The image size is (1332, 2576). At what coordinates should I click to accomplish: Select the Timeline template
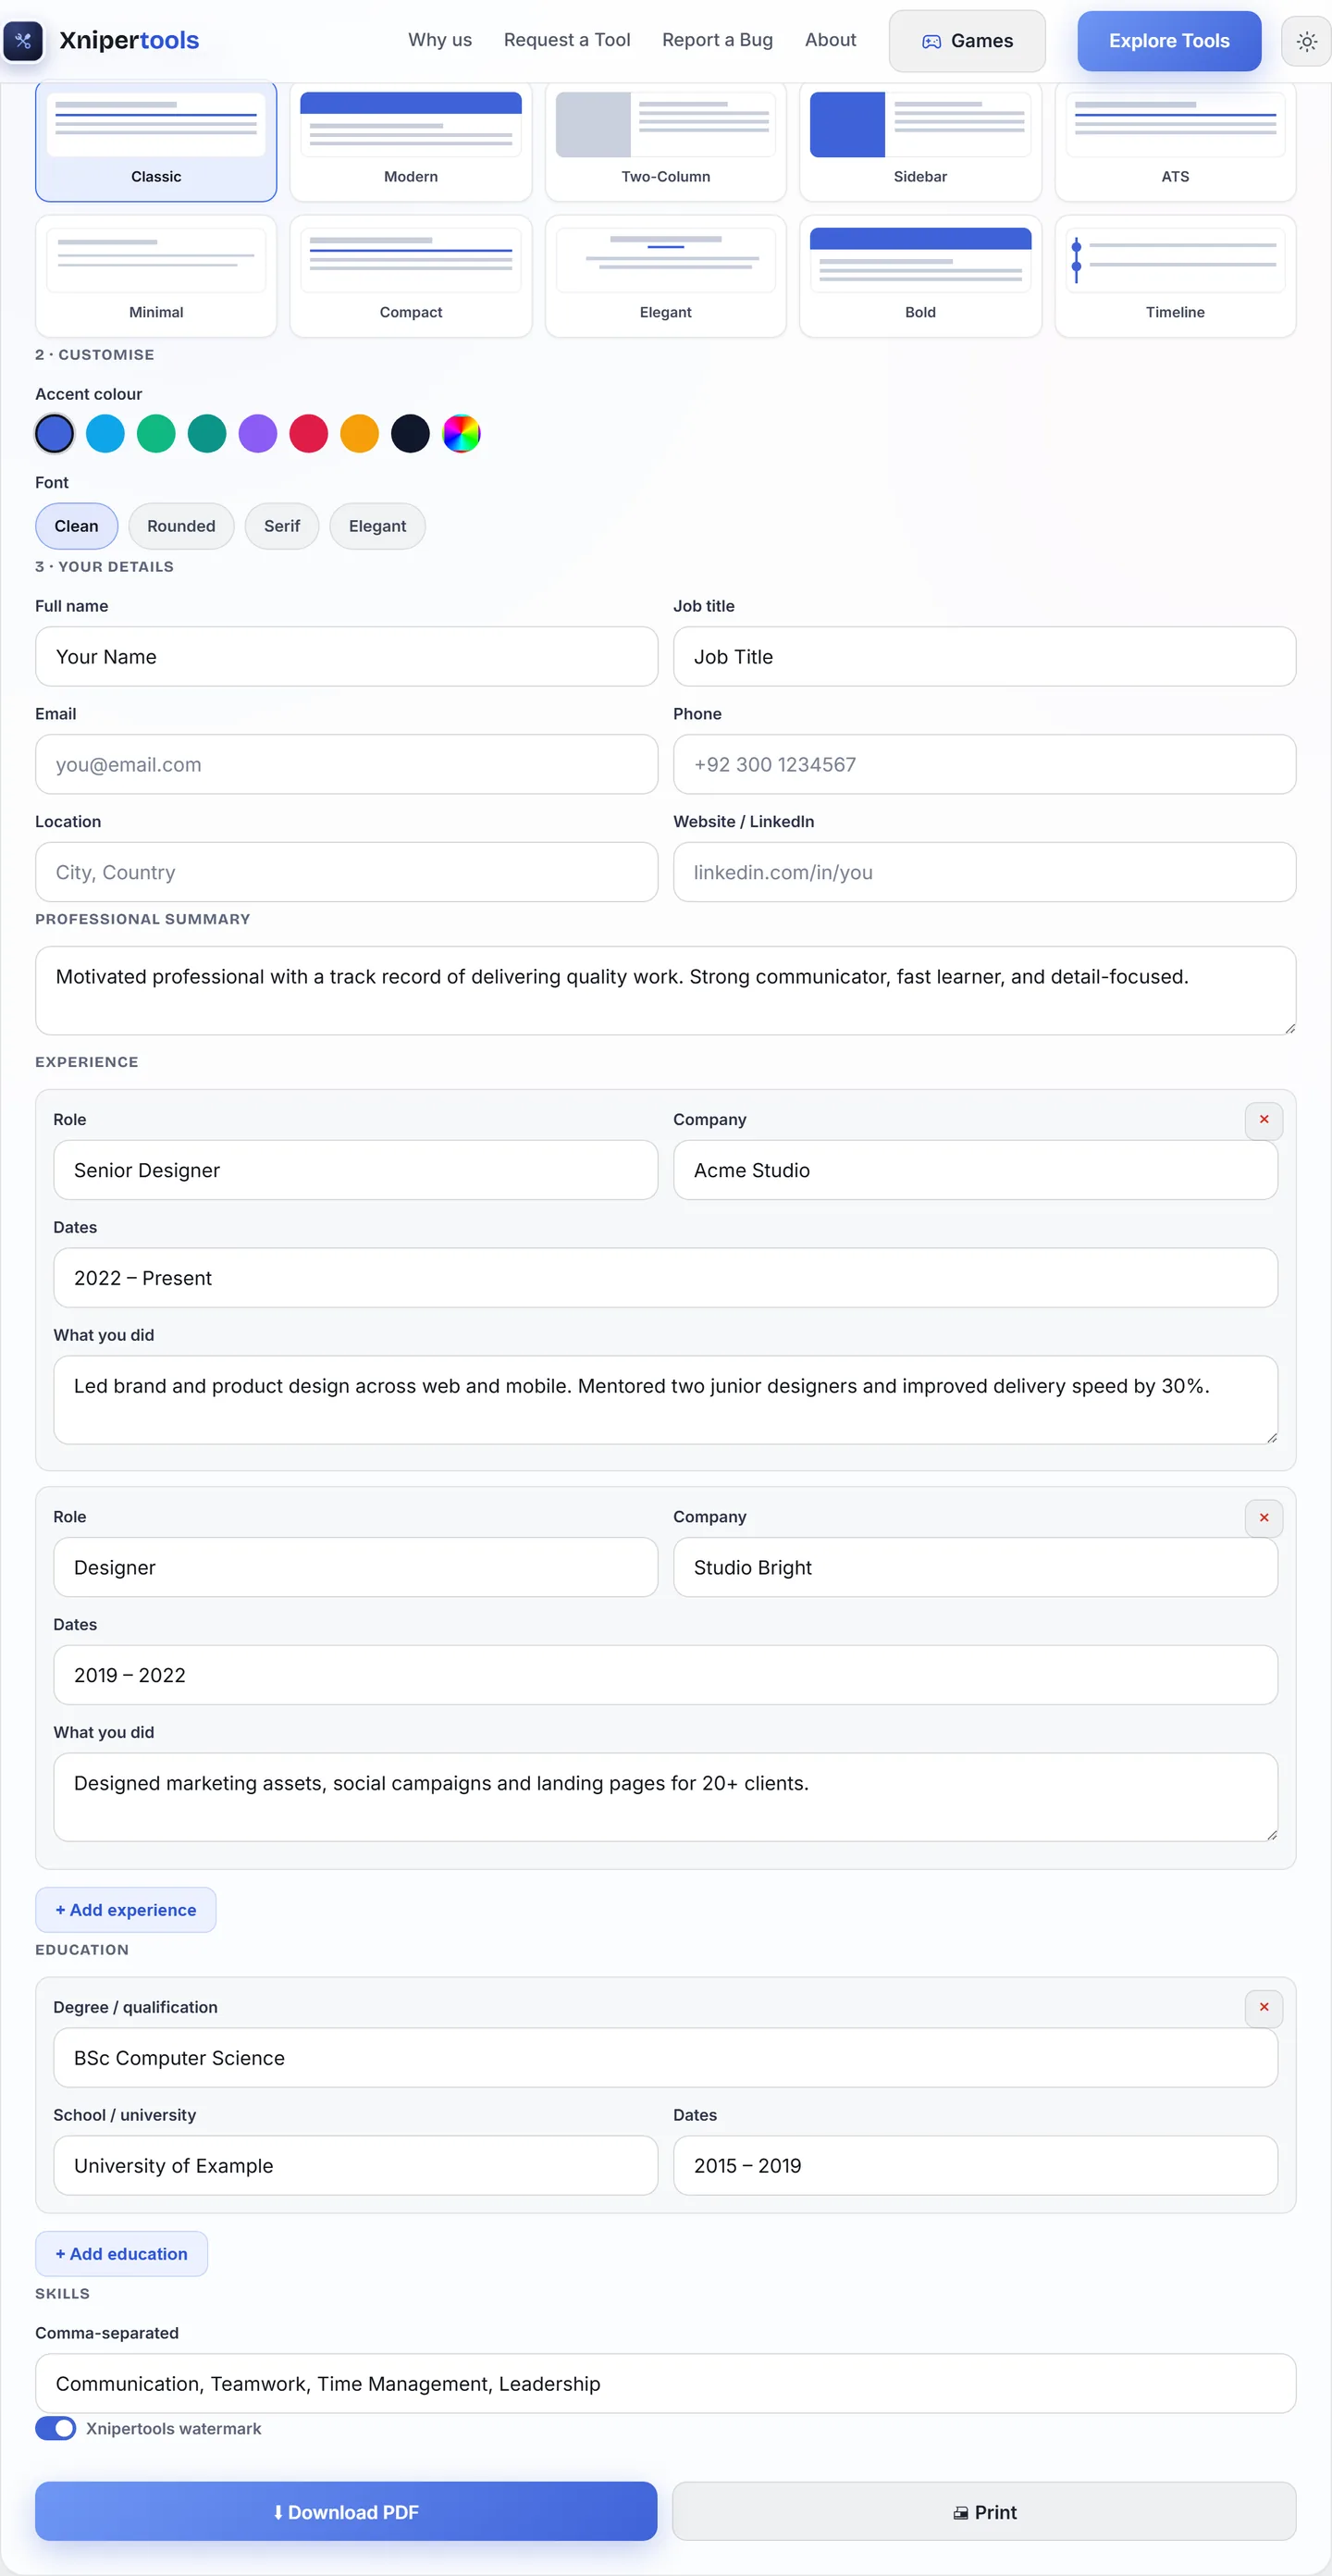[1175, 276]
